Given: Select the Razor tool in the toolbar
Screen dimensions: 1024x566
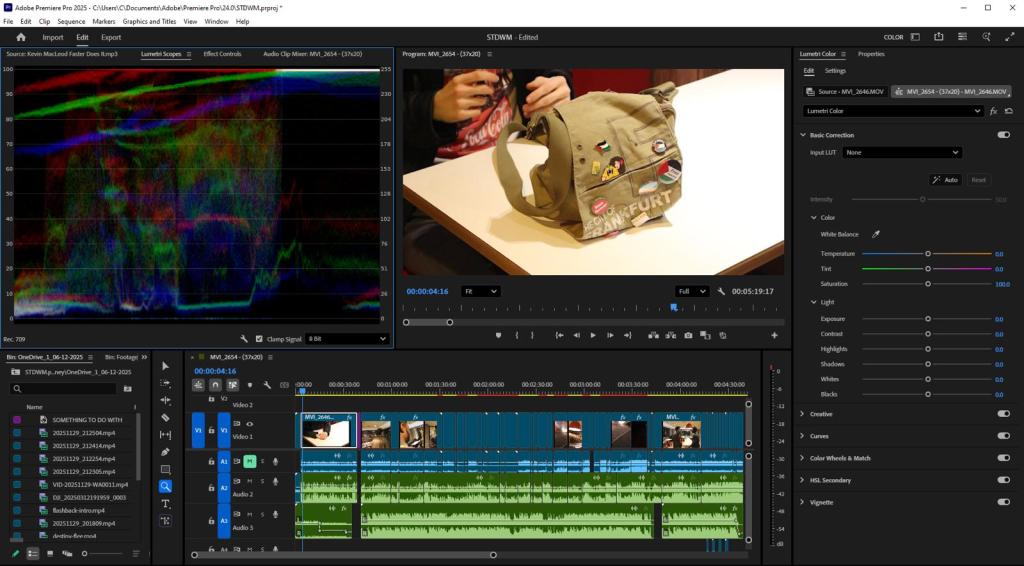Looking at the screenshot, I should [x=165, y=417].
